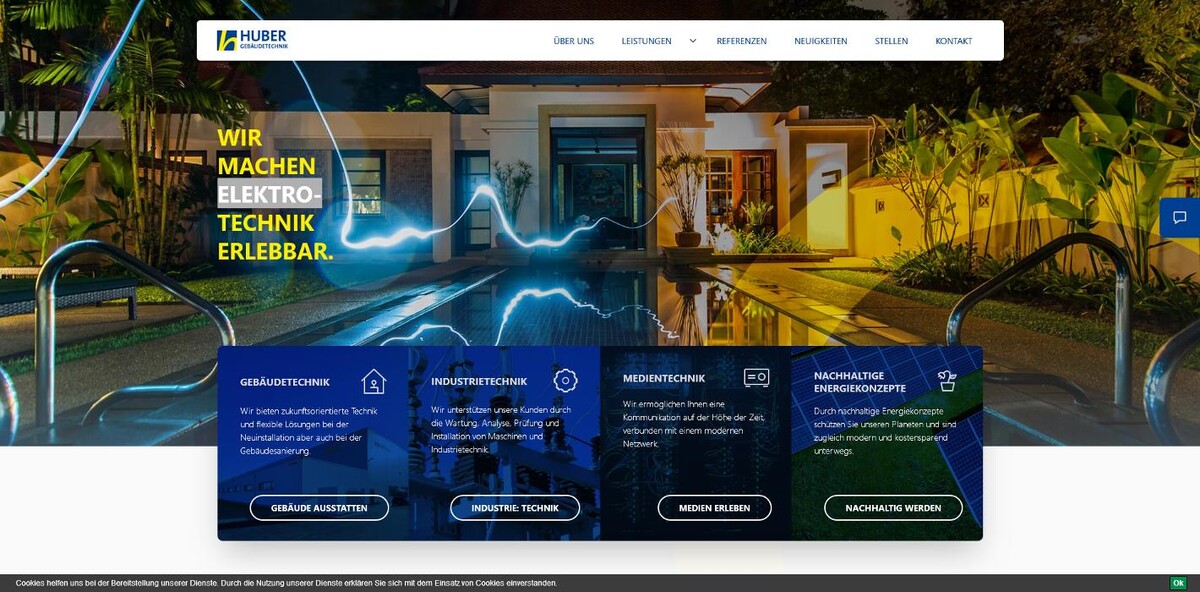Image resolution: width=1200 pixels, height=592 pixels.
Task: Expand the LEISTUNGEN dropdown chevron
Action: (x=692, y=41)
